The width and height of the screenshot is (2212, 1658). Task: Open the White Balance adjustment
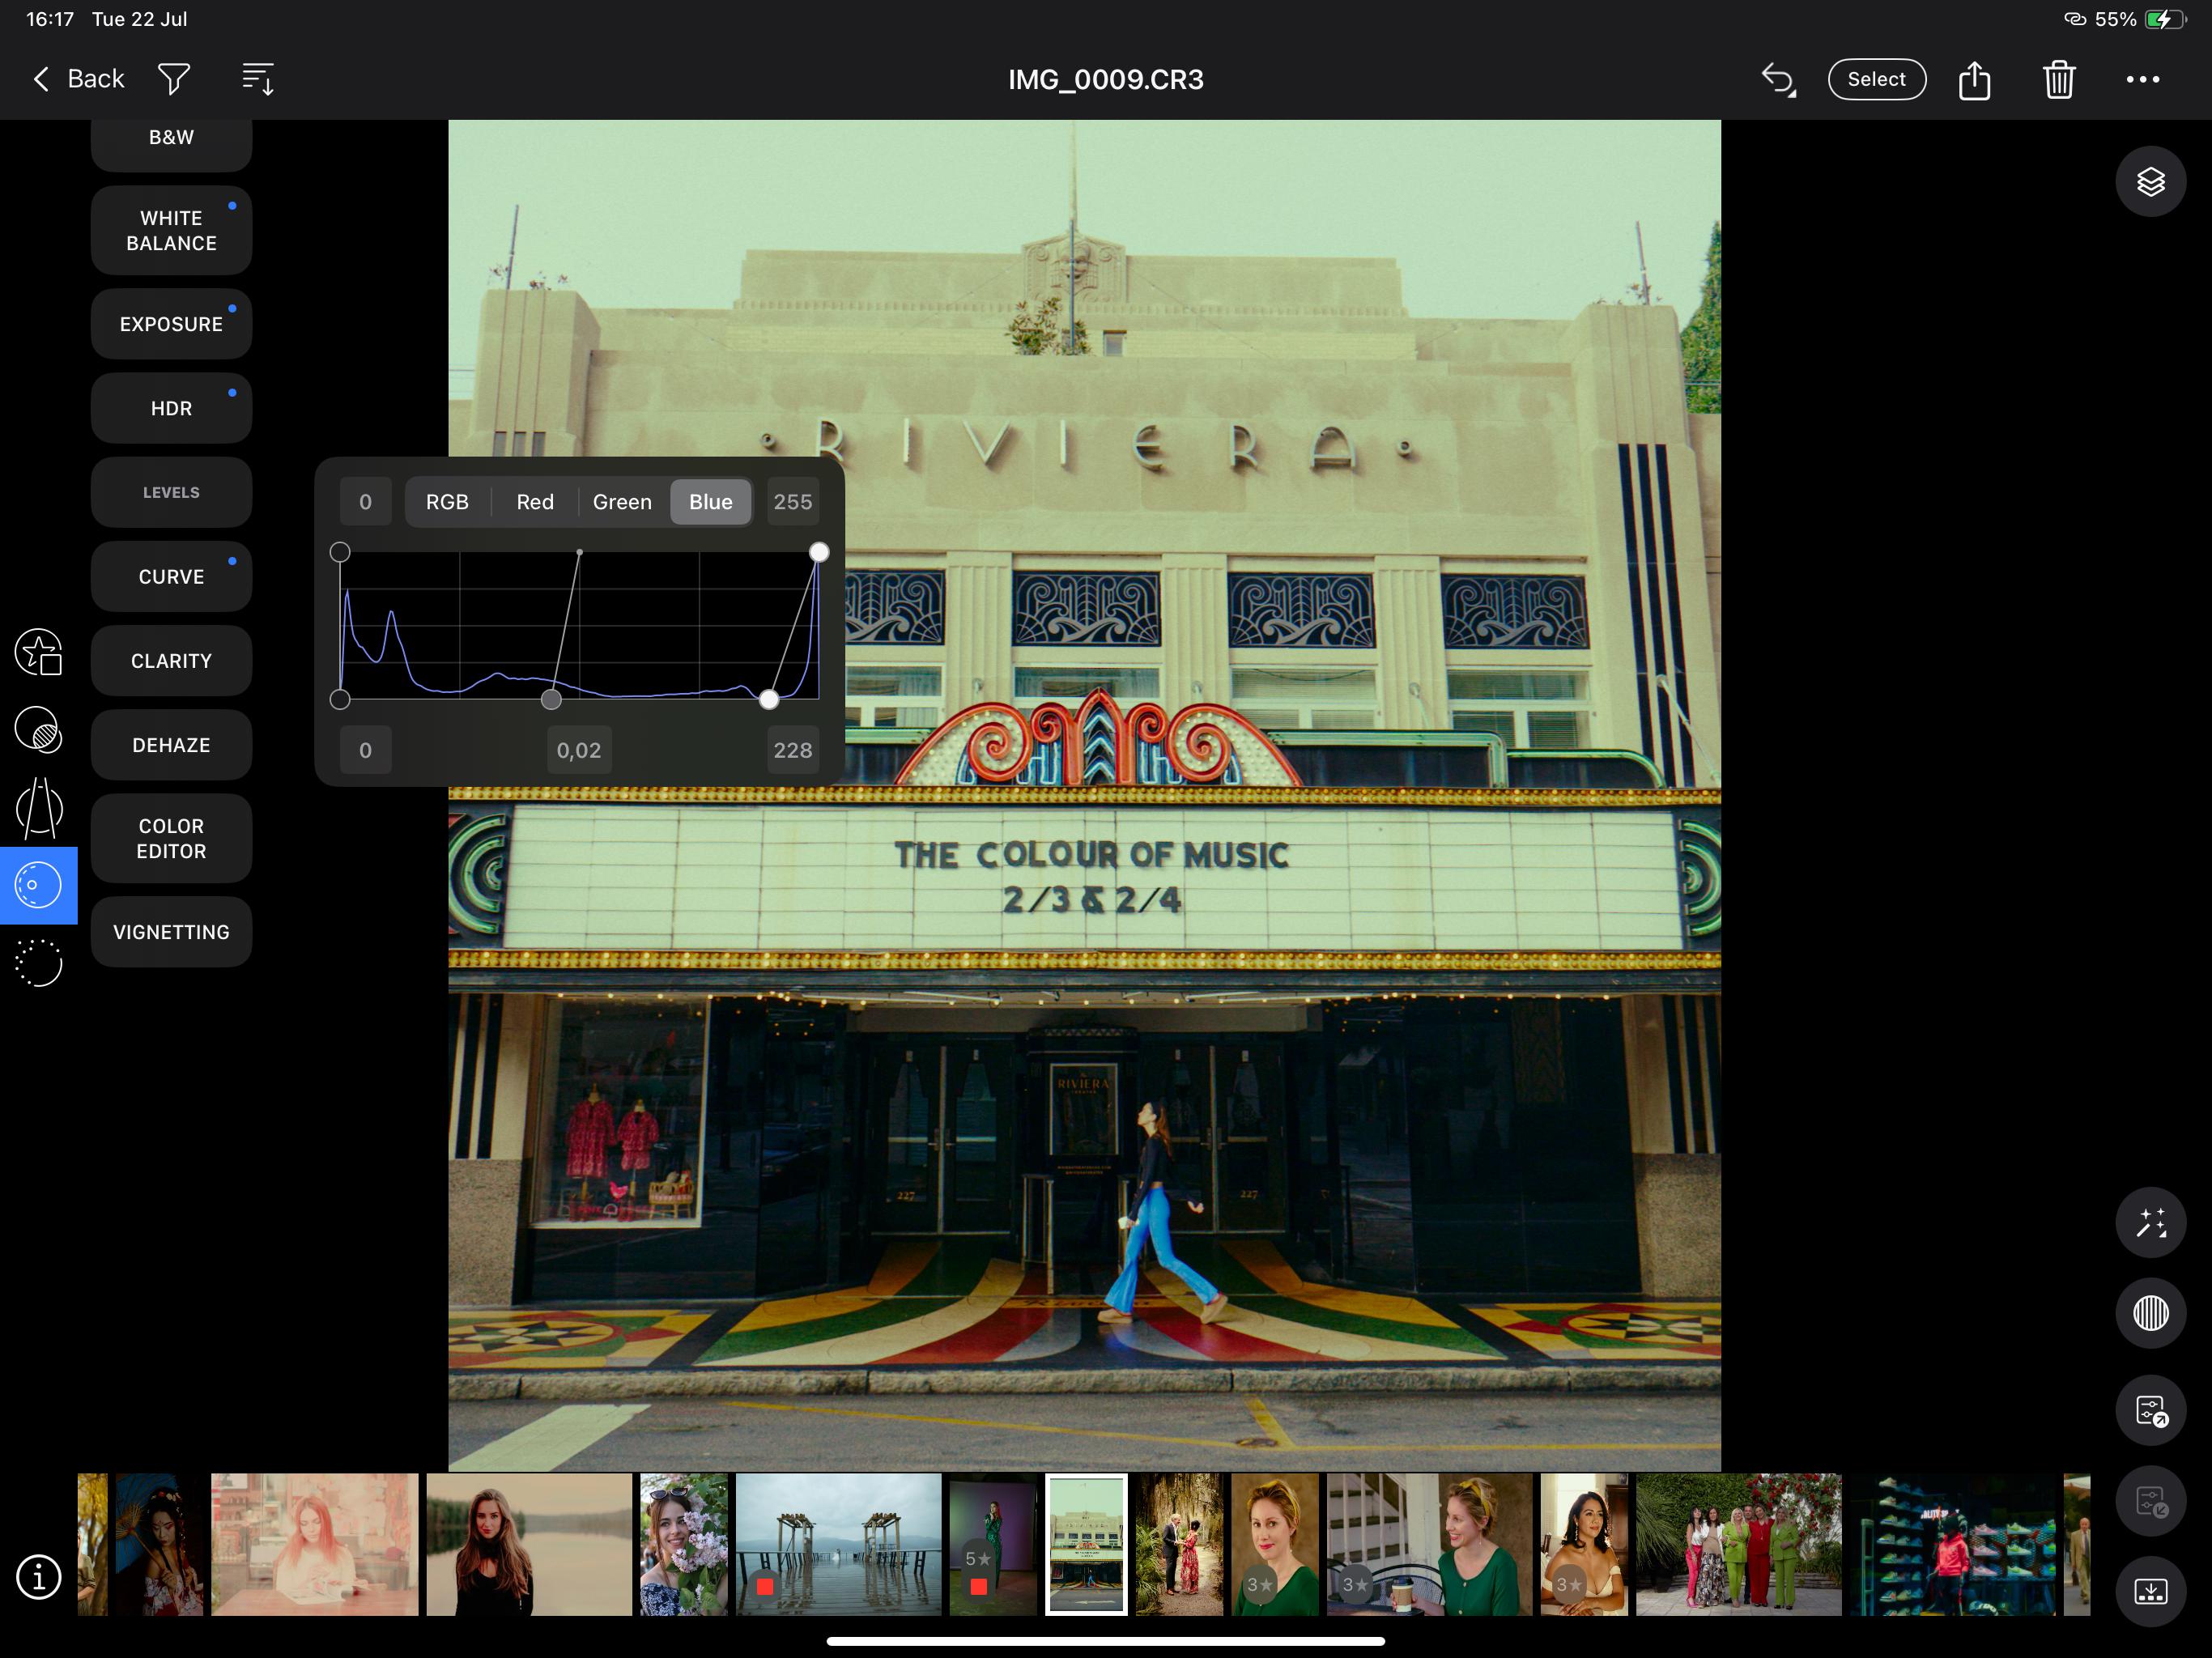(171, 230)
